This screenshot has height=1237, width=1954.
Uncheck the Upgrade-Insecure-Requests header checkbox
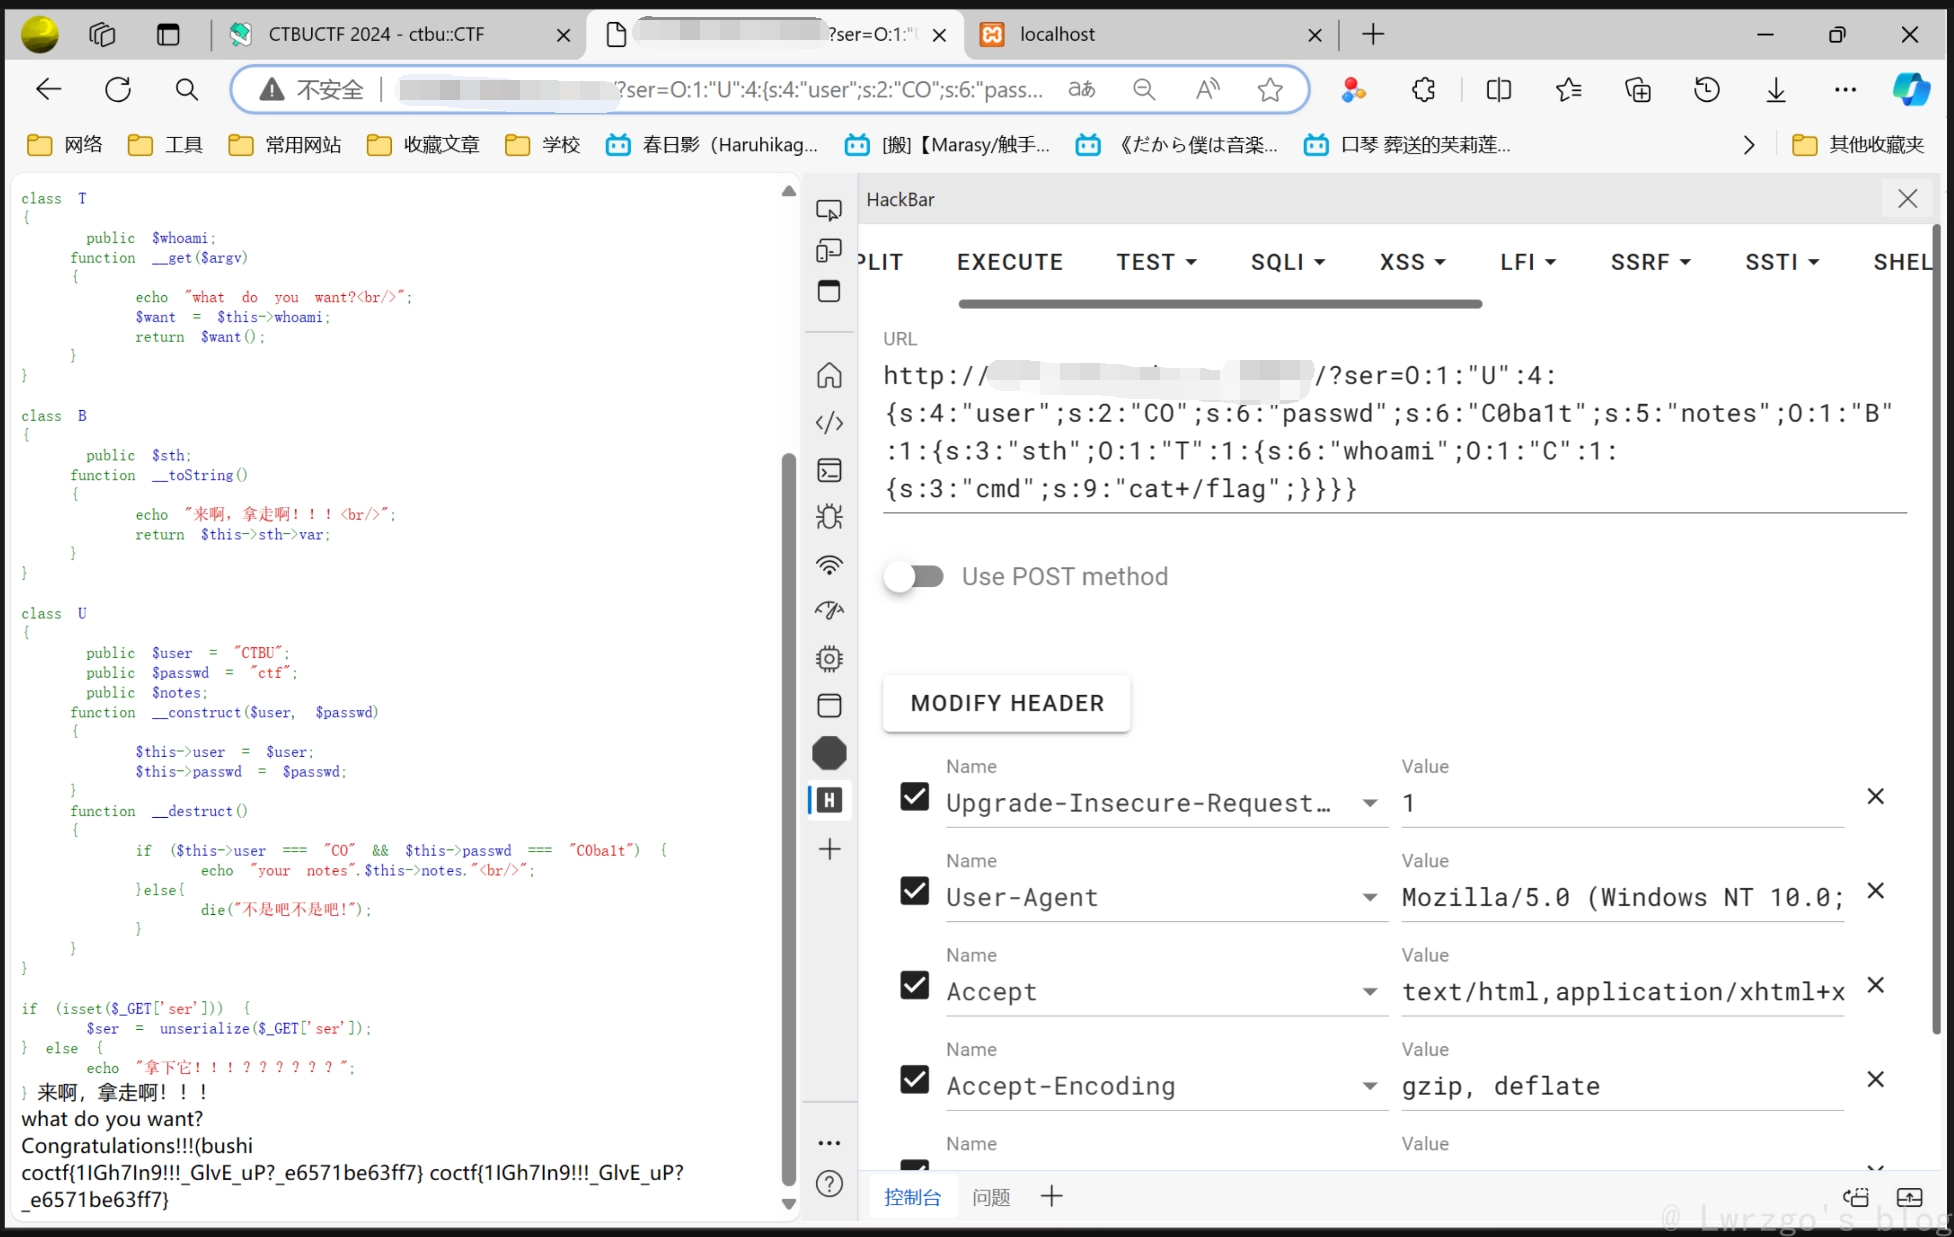914,797
